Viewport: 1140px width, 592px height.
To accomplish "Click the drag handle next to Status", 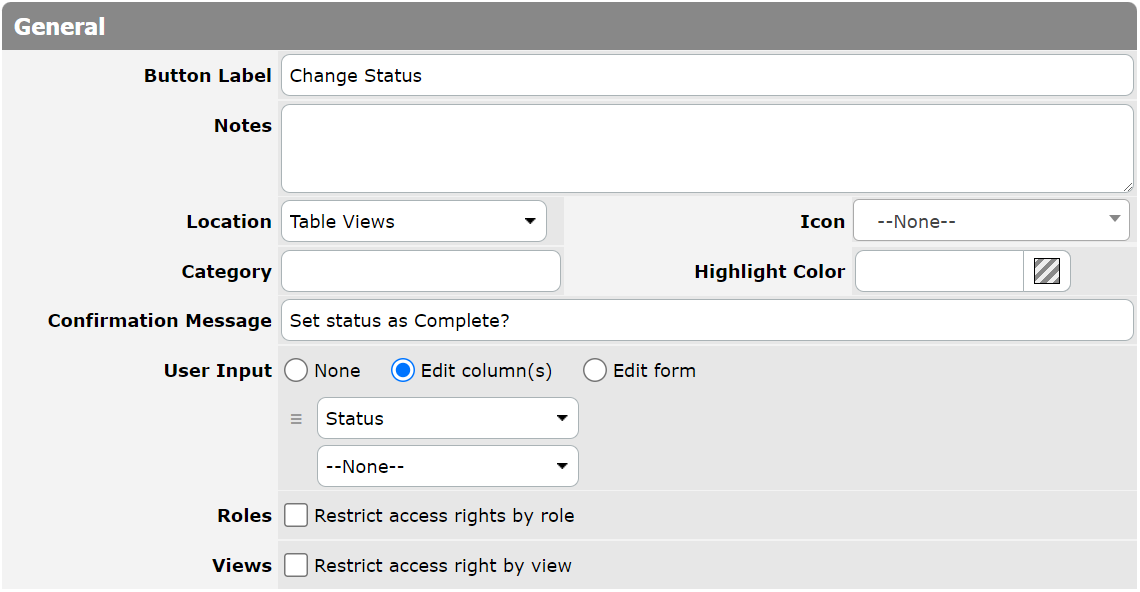I will (x=296, y=418).
